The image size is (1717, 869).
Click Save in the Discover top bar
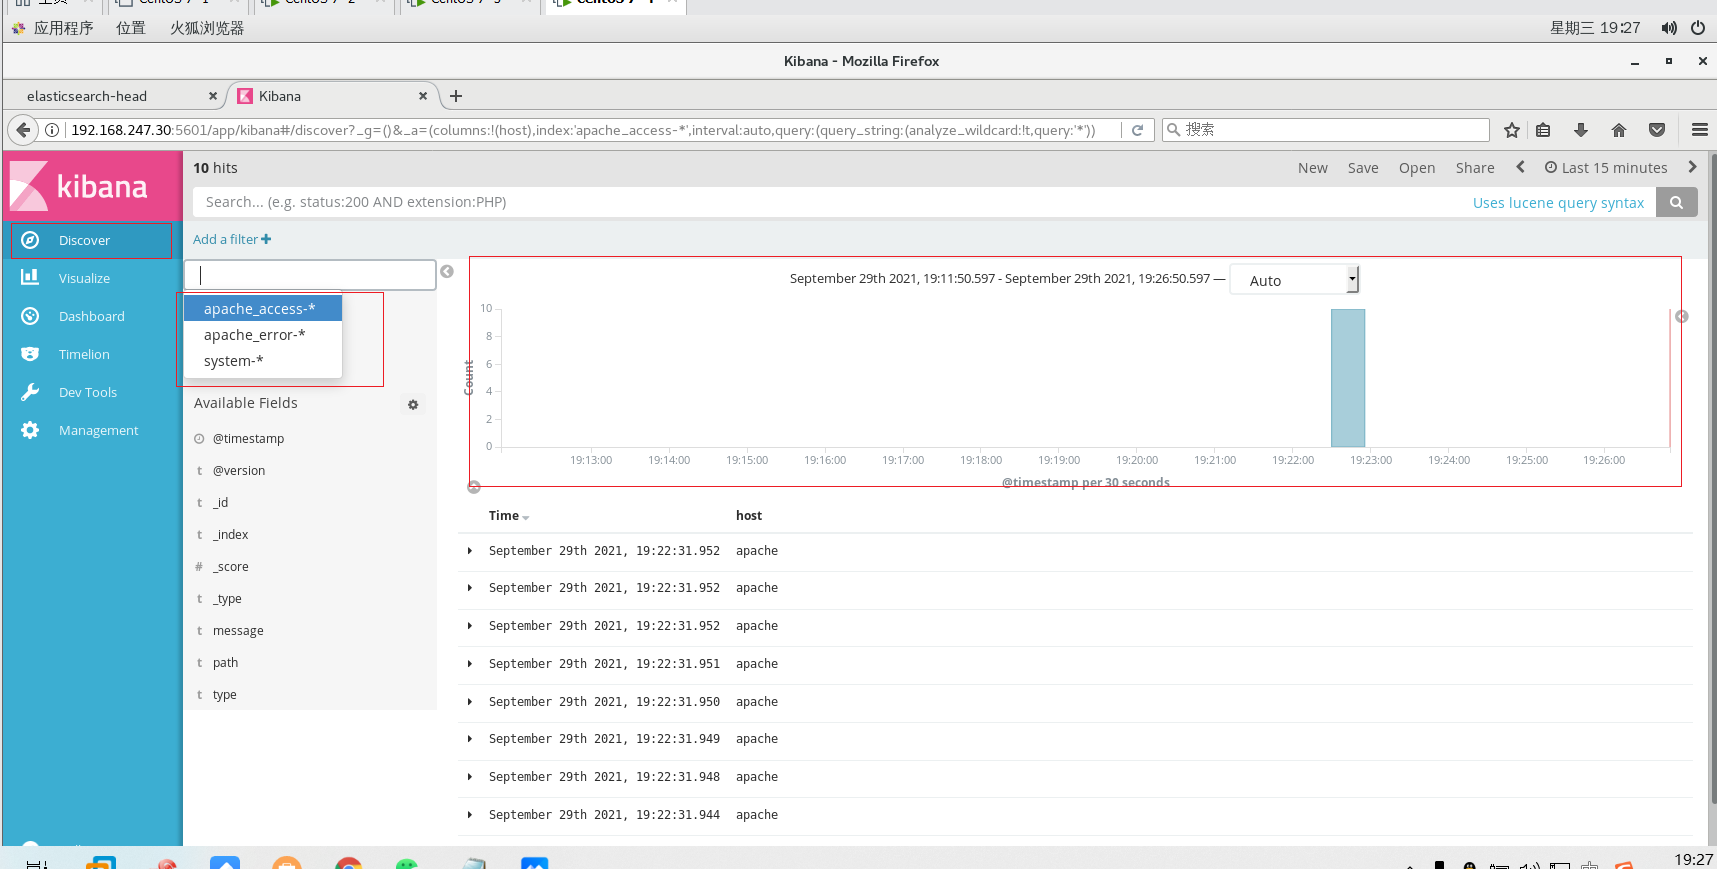click(1363, 168)
